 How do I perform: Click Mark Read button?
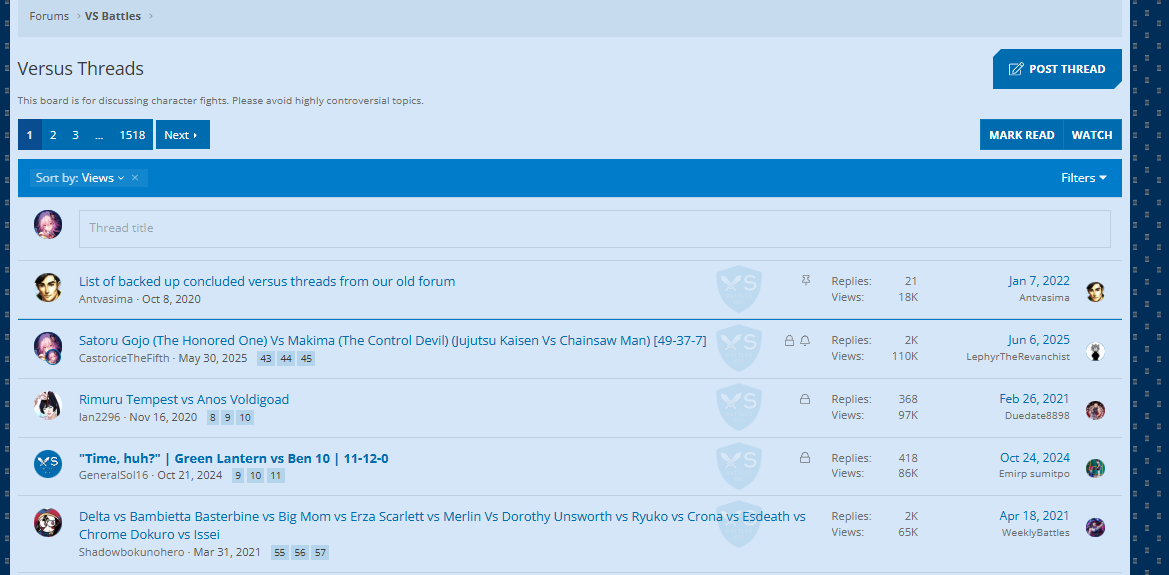click(1021, 135)
